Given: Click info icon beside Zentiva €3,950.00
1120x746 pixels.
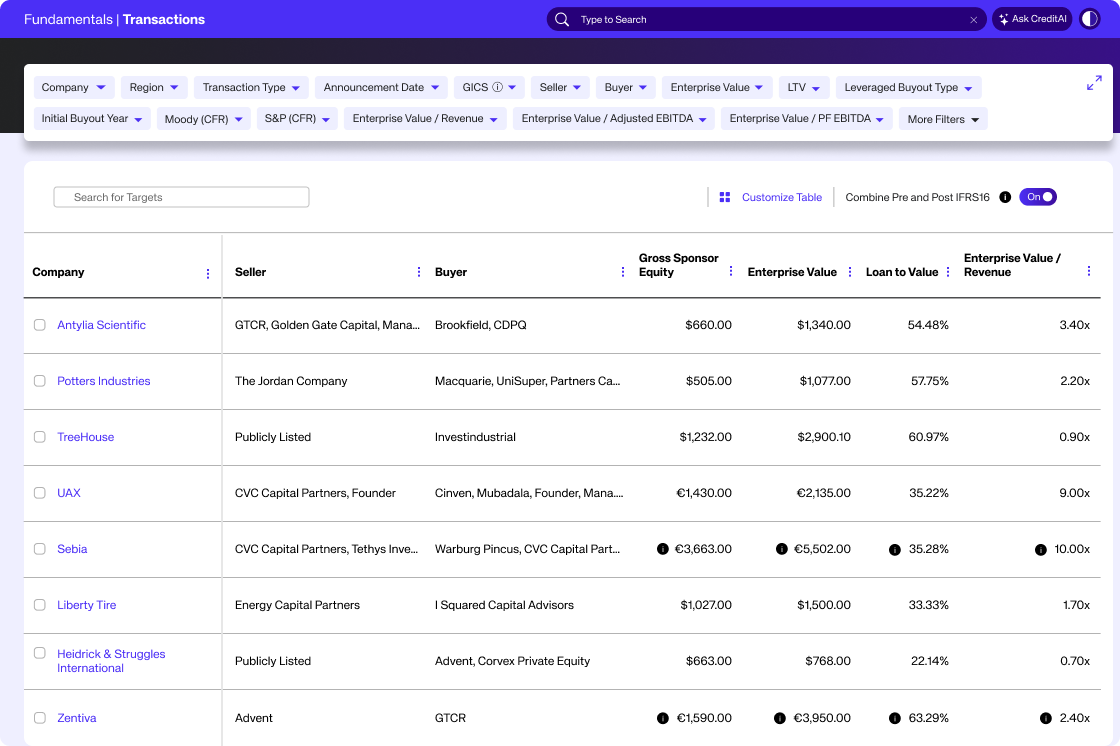Looking at the screenshot, I should [x=780, y=718].
